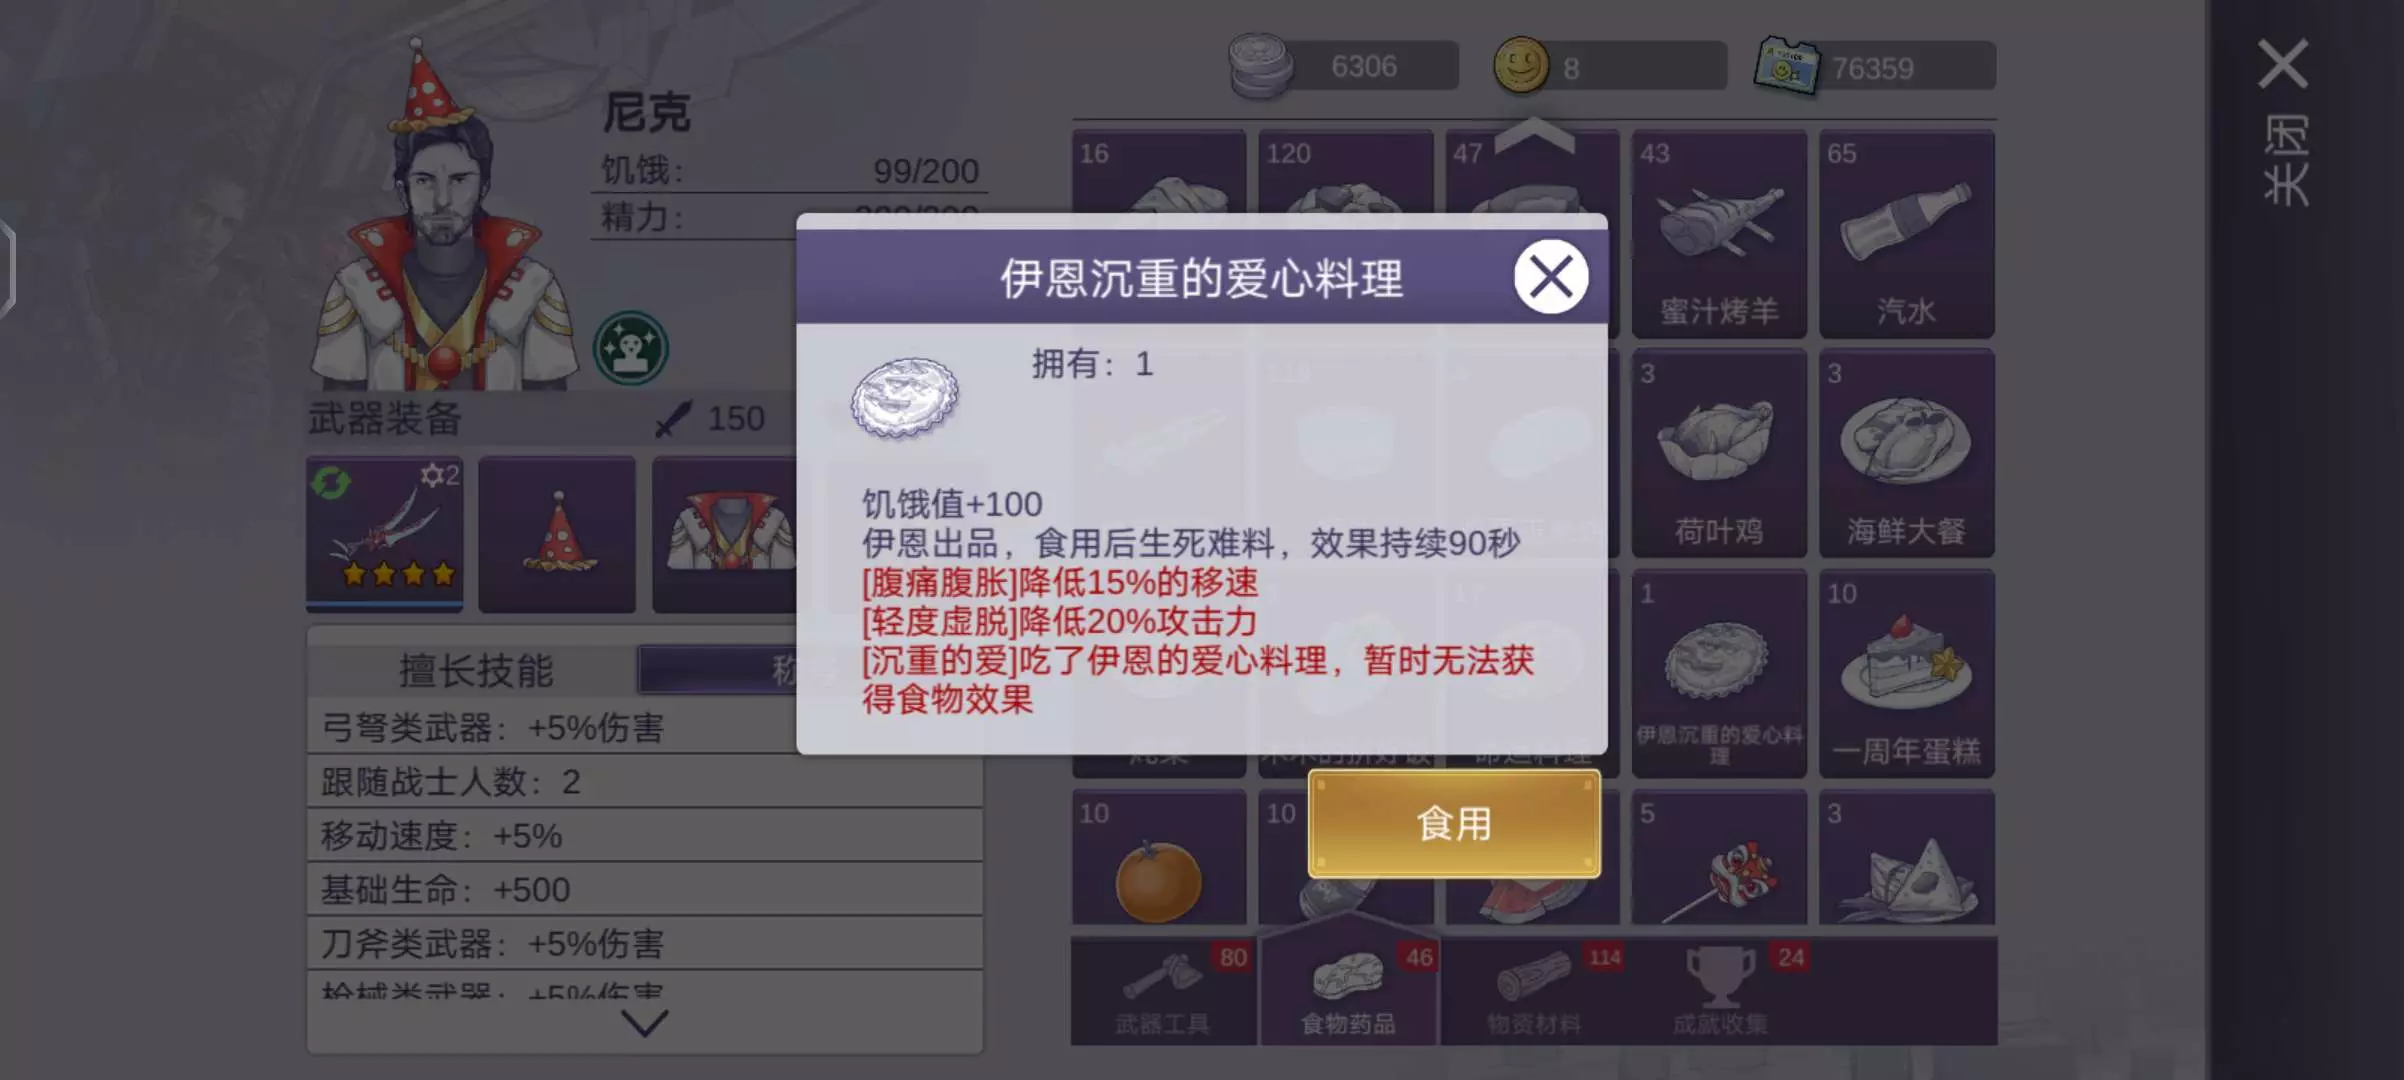Tap the orange fruit item in inventory
Image resolution: width=2404 pixels, height=1080 pixels.
click(1158, 857)
